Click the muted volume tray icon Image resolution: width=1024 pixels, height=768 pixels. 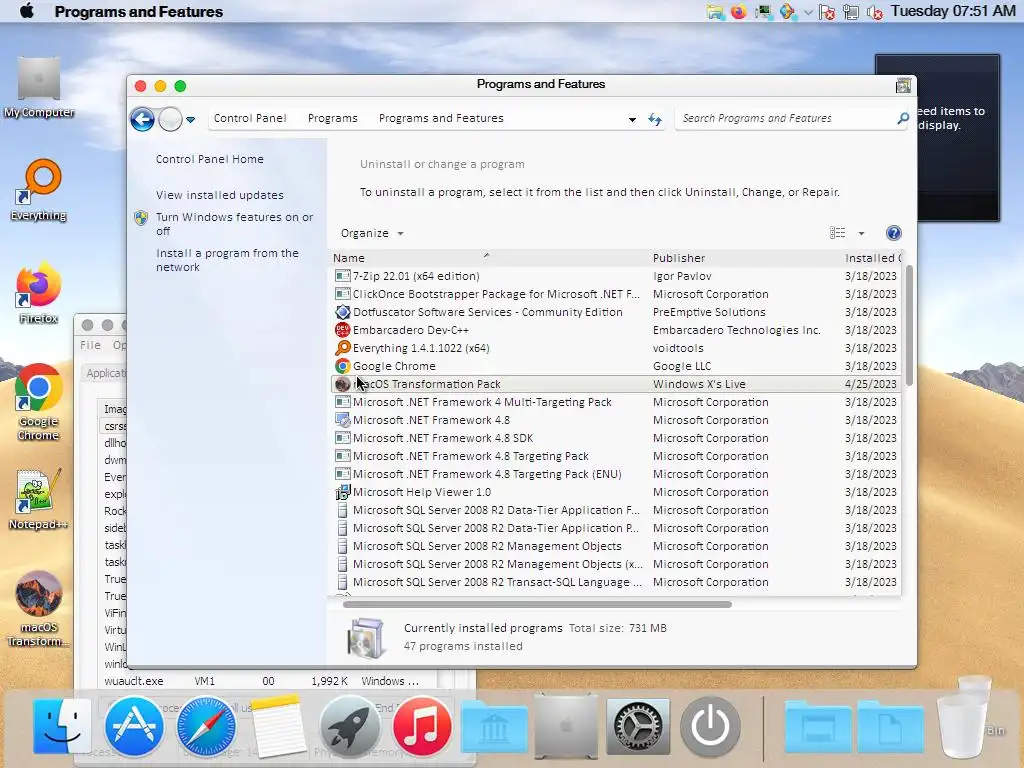pyautogui.click(x=874, y=12)
